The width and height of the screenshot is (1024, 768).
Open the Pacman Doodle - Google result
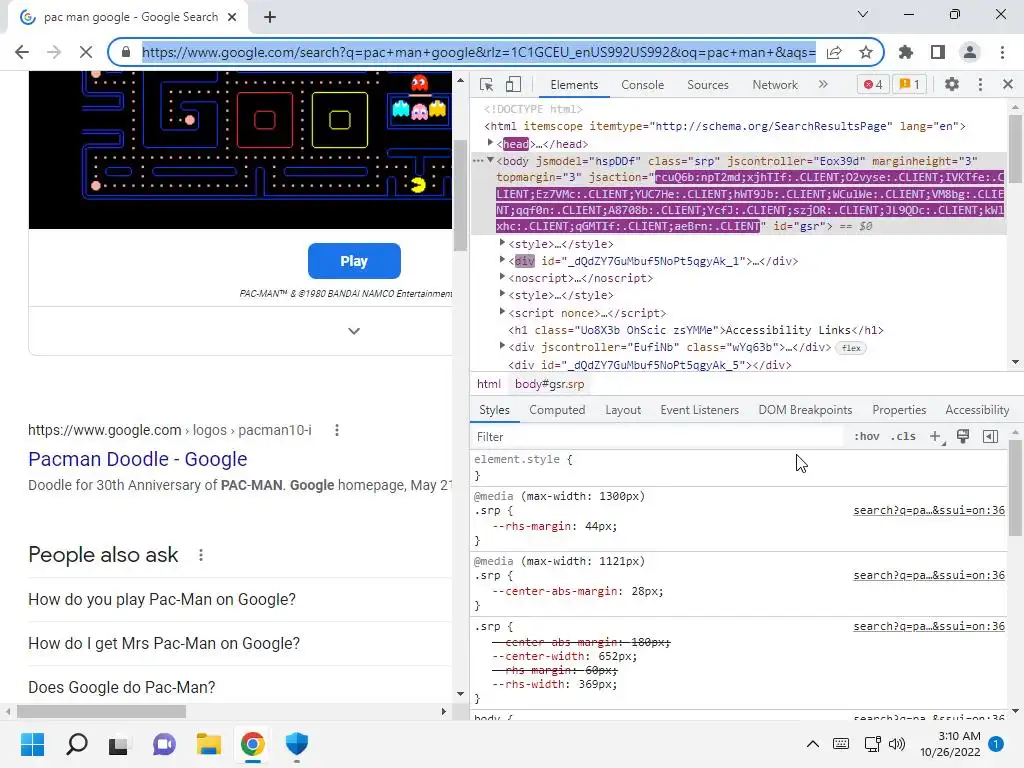pyautogui.click(x=138, y=459)
